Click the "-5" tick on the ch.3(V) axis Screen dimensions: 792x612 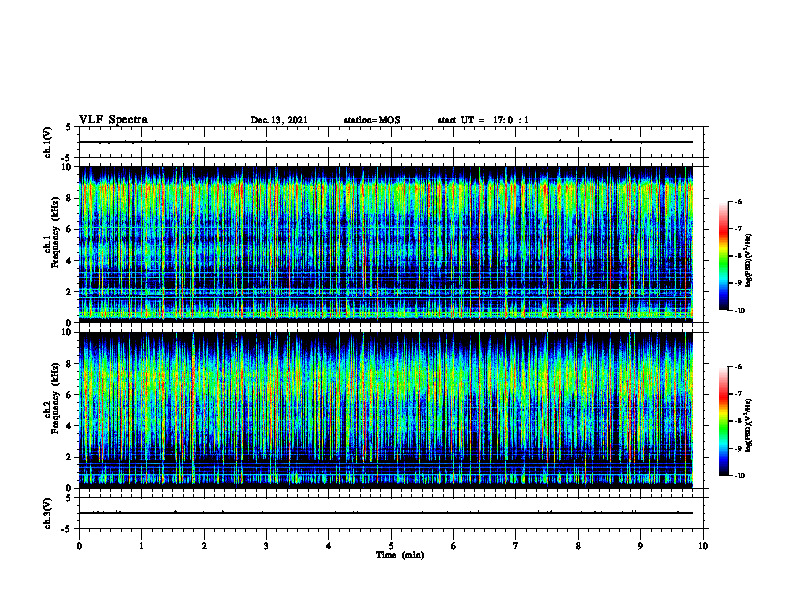67,529
